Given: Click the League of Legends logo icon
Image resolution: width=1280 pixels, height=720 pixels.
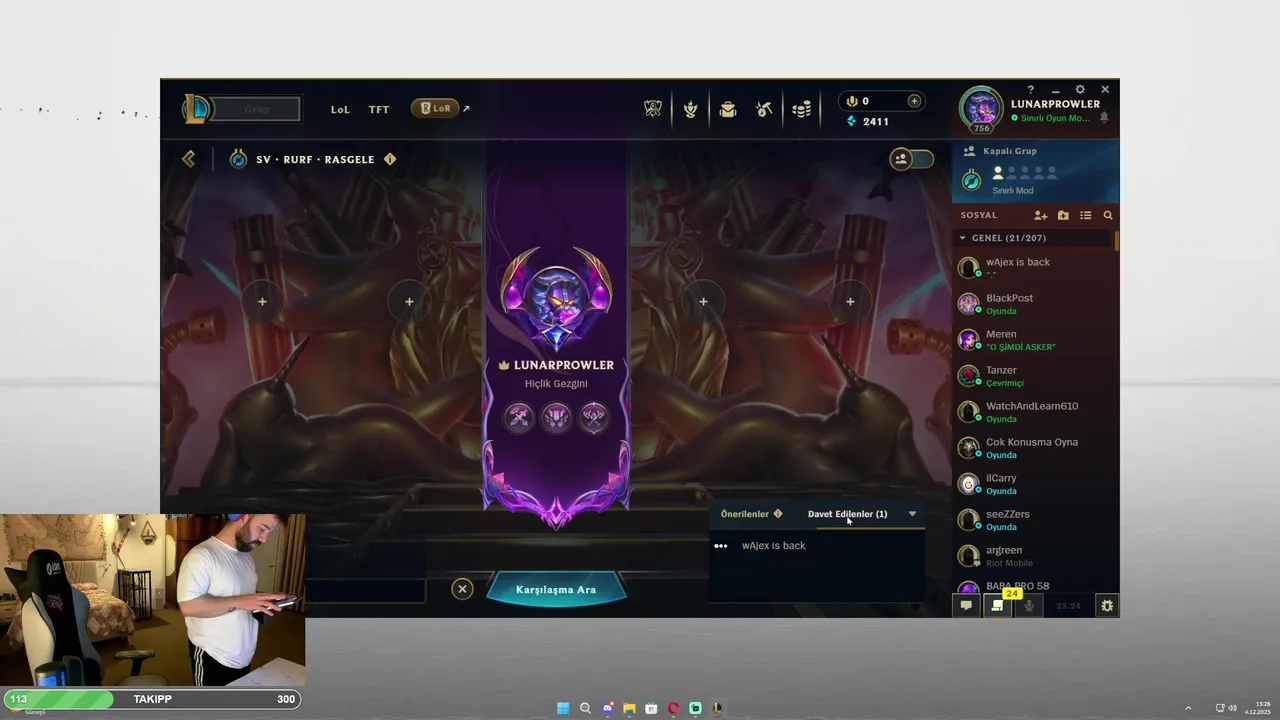Looking at the screenshot, I should point(197,108).
